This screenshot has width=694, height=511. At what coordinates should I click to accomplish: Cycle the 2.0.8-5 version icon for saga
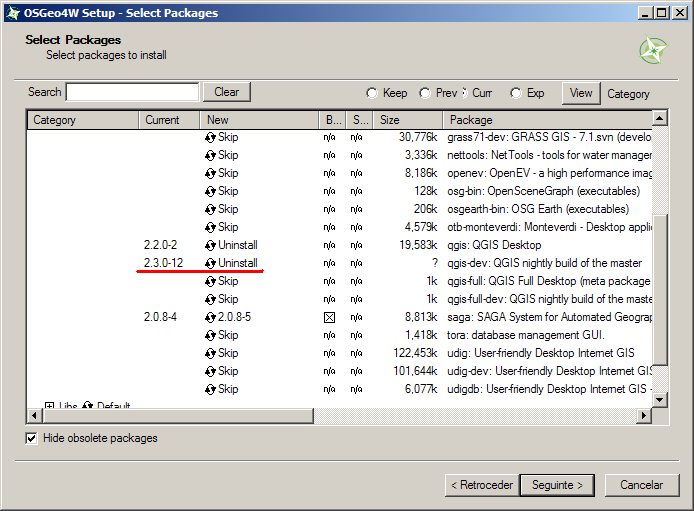(x=210, y=318)
